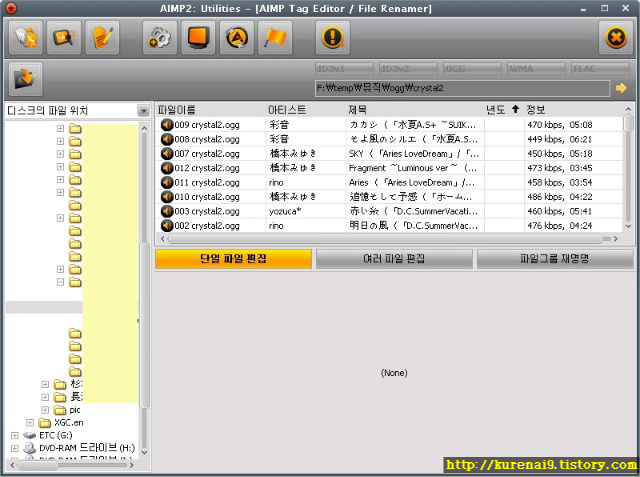Click the exclamation mark about icon

(x=333, y=38)
